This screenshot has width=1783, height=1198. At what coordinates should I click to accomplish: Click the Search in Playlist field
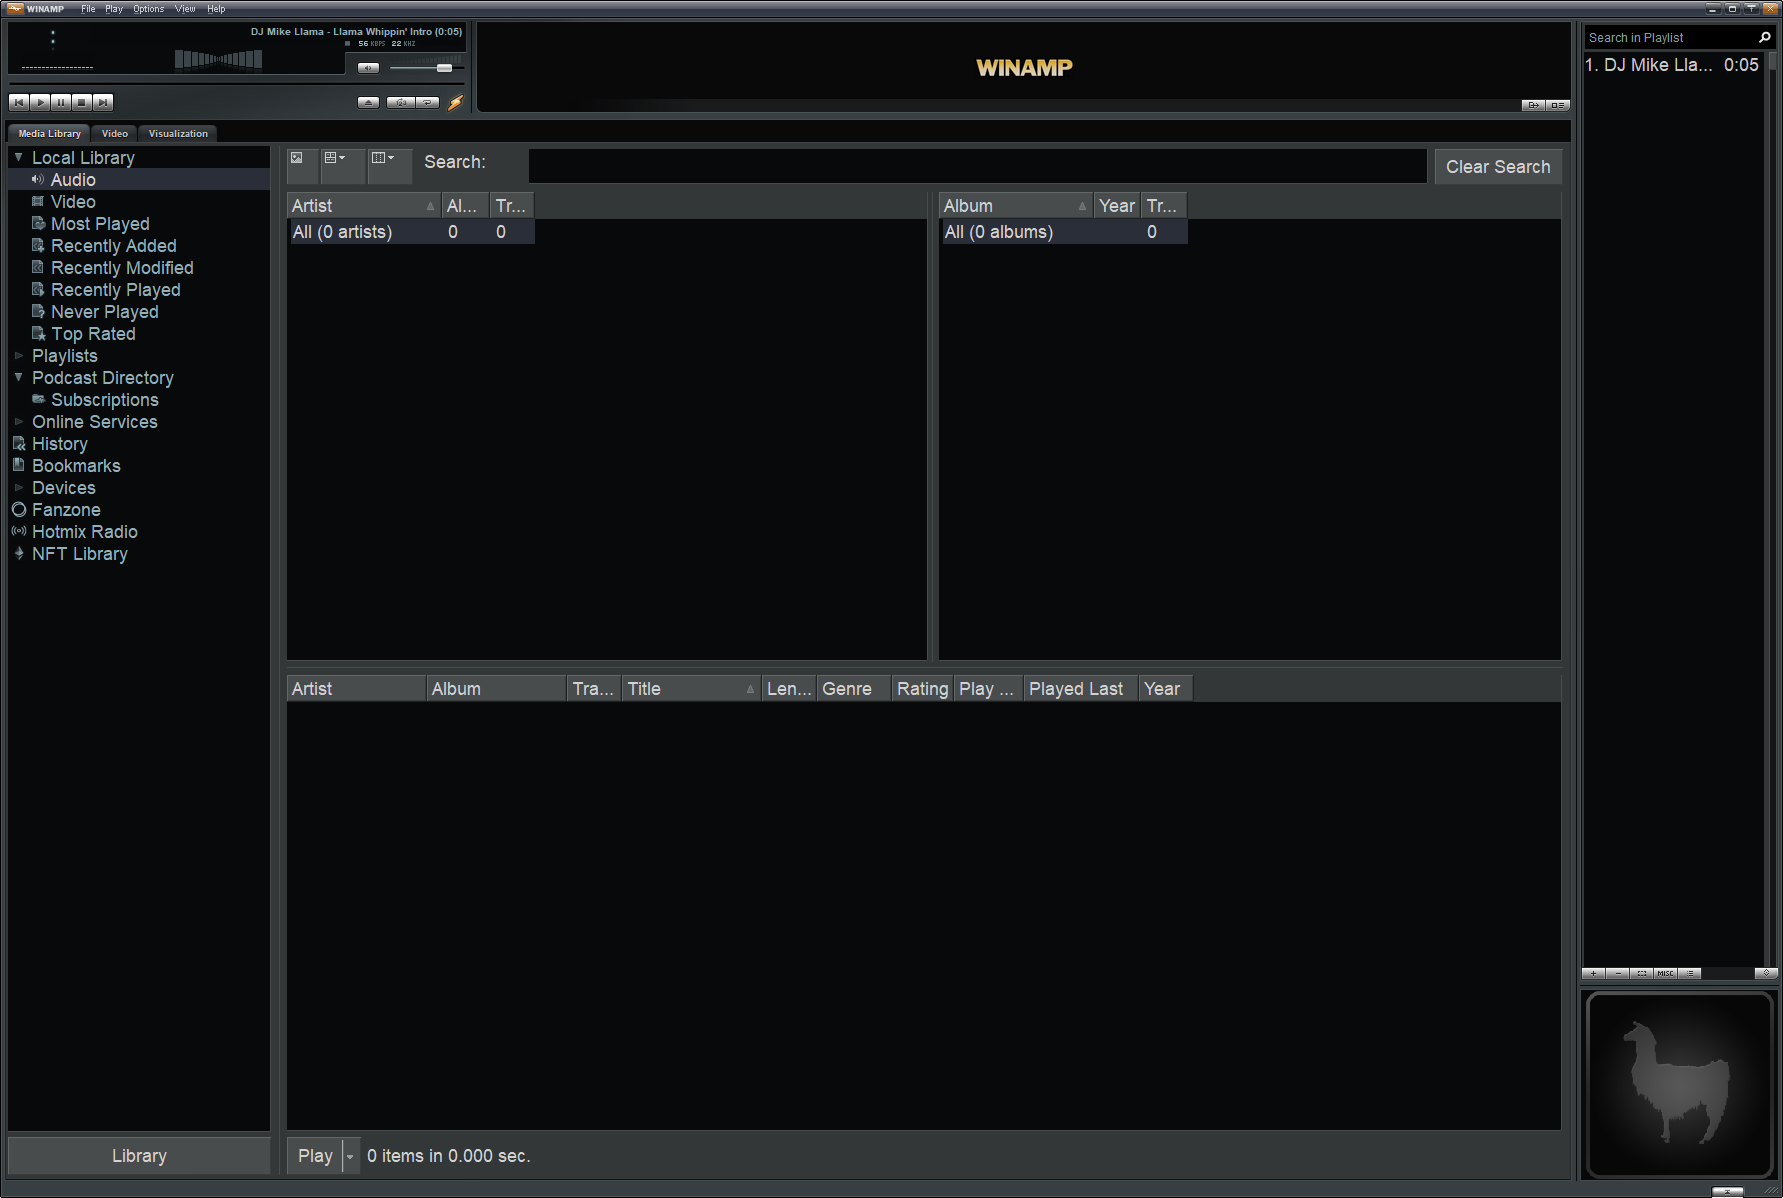pyautogui.click(x=1668, y=38)
